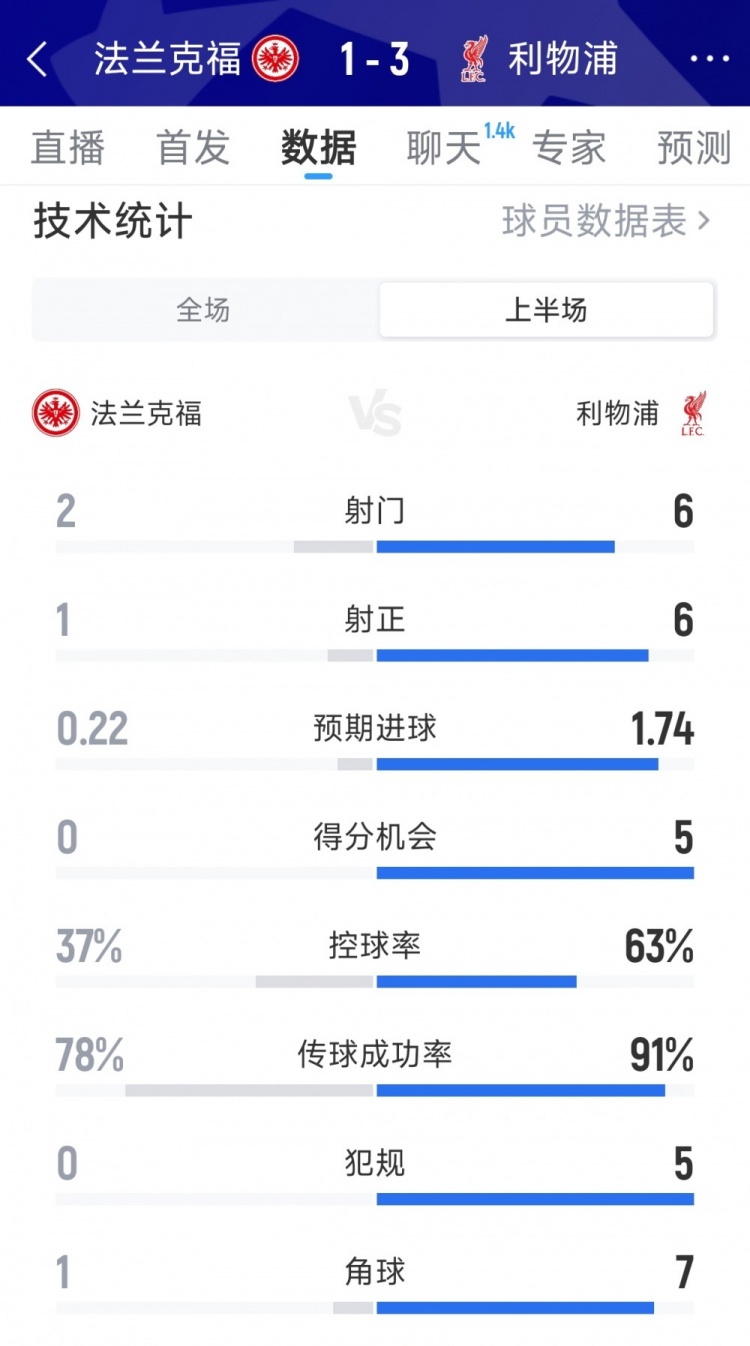750x1346 pixels.
Task: Expand 球员数据表 player data table
Action: (x=606, y=221)
